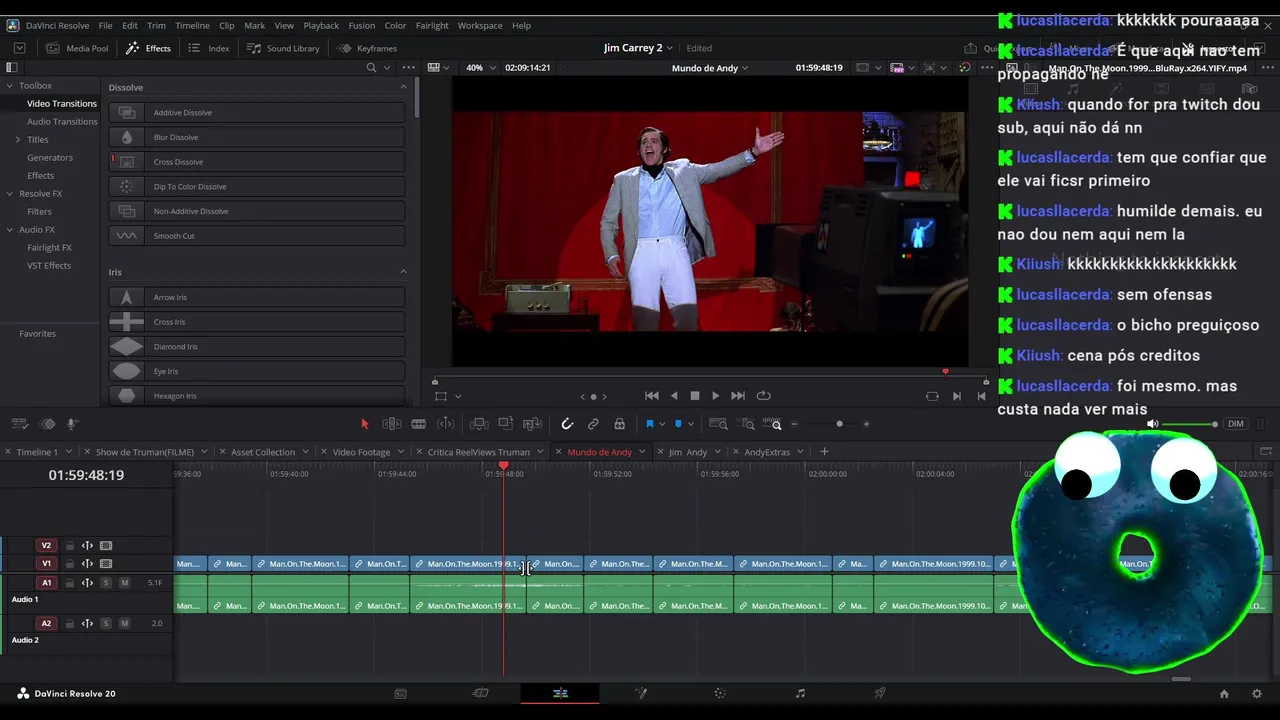Open the Deliver page rocket icon
This screenshot has height=720, width=1280.
(x=880, y=693)
